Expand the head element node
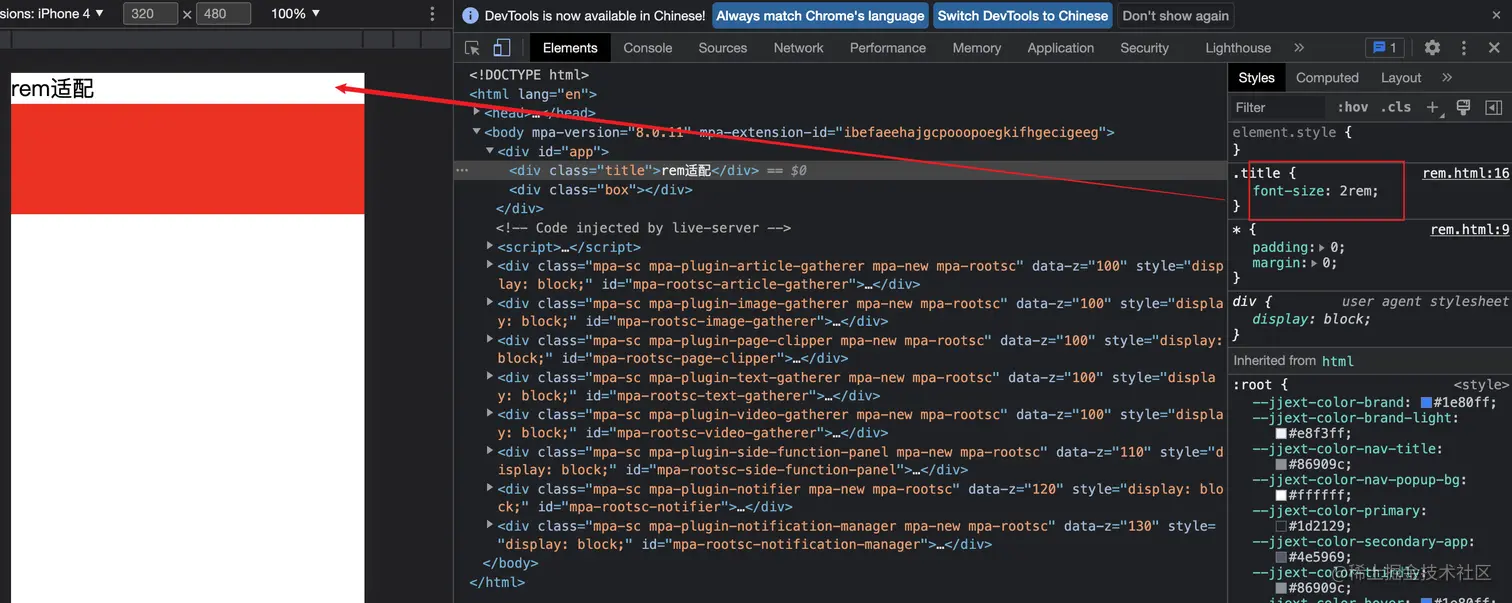Viewport: 1512px width, 603px height. click(x=476, y=113)
